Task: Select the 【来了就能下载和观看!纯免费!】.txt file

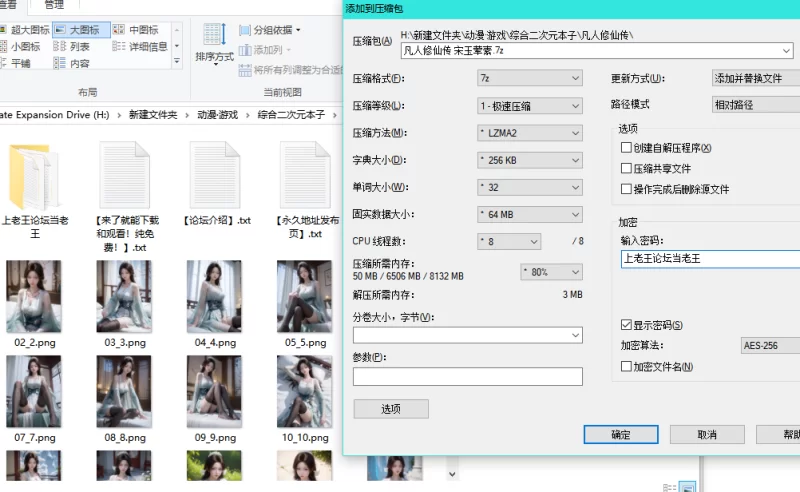Action: click(125, 197)
